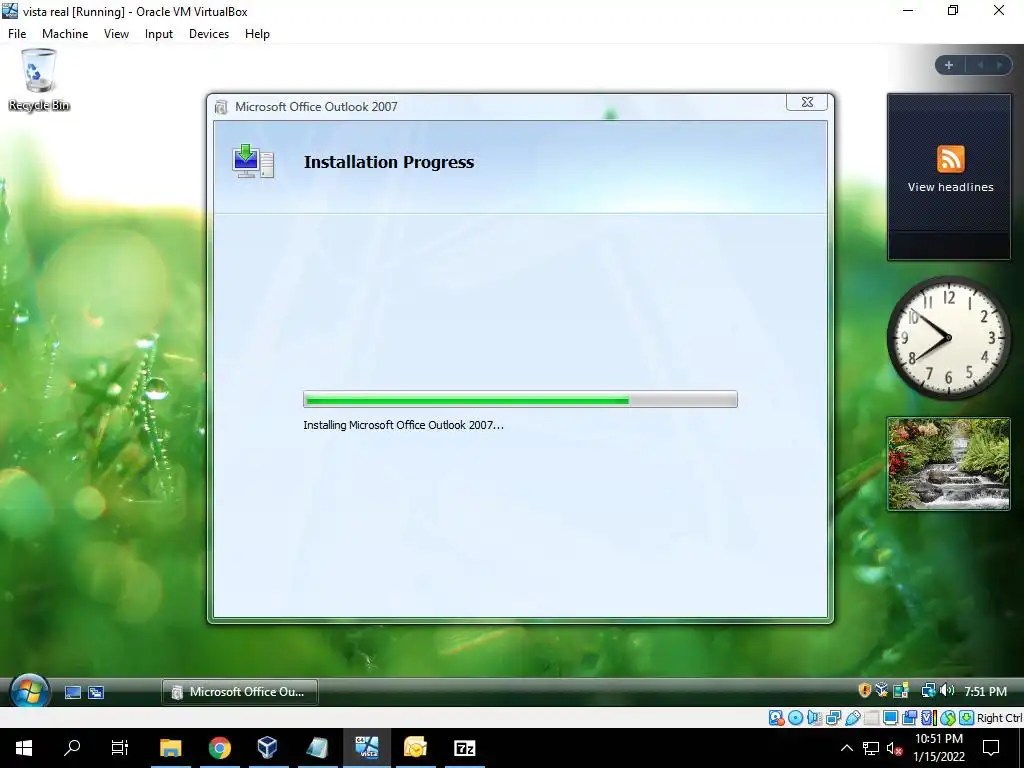This screenshot has width=1024, height=768.
Task: Open the Recycle Bin desktop icon
Action: (x=39, y=80)
